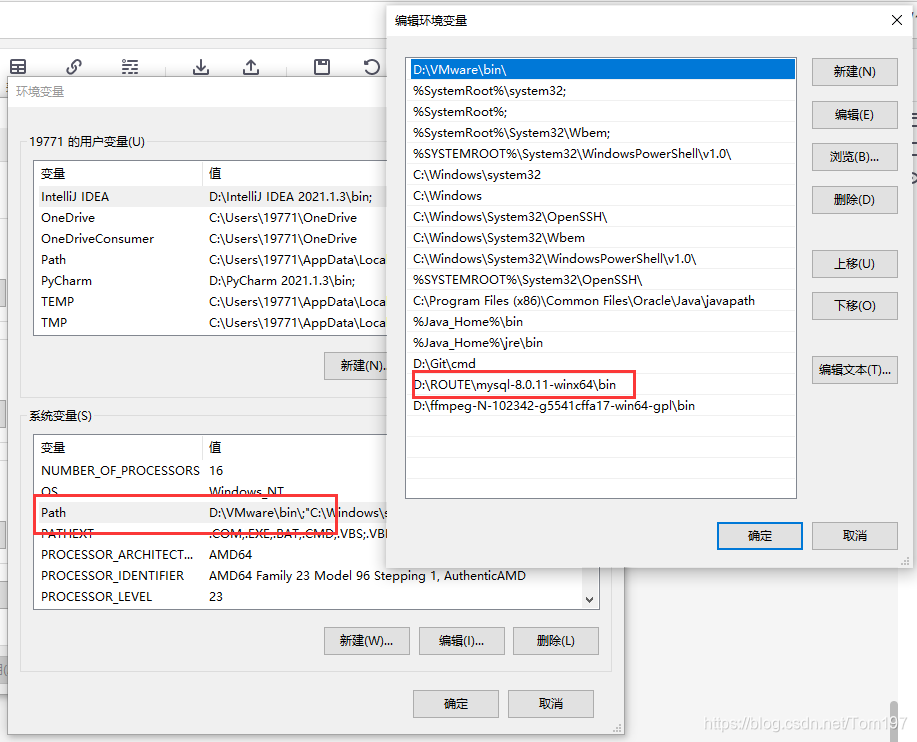
Task: Click the link icon in the background toolbar
Action: pyautogui.click(x=74, y=67)
